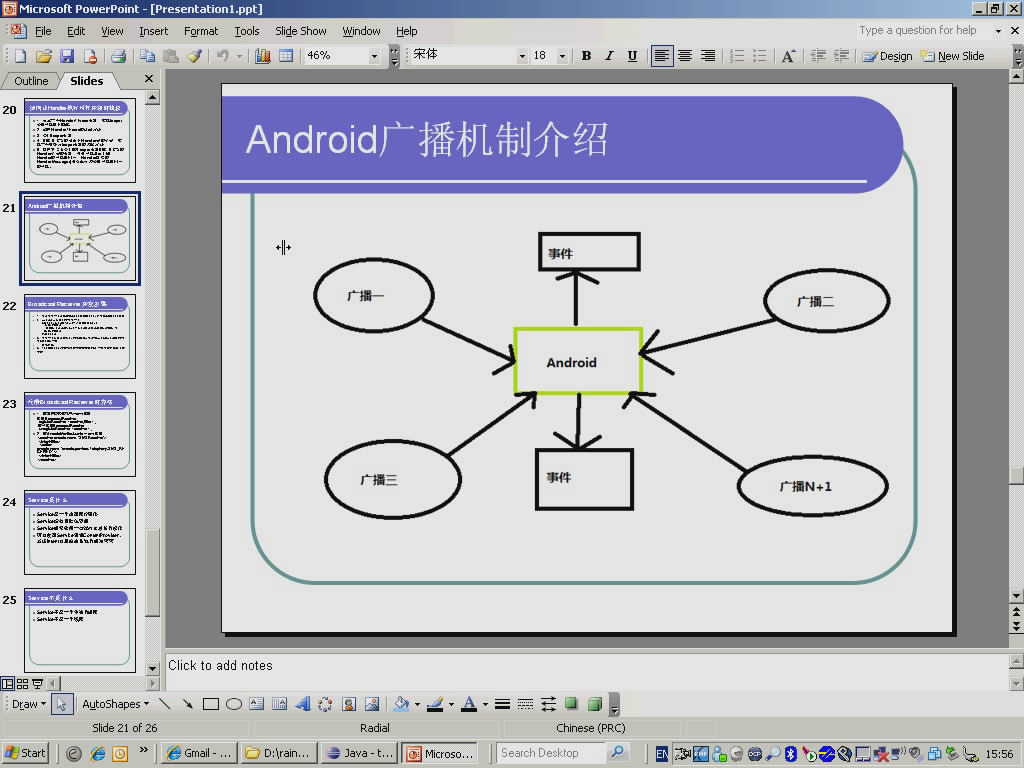Select the Rectangle drawing tool
The height and width of the screenshot is (768, 1024).
pos(210,704)
